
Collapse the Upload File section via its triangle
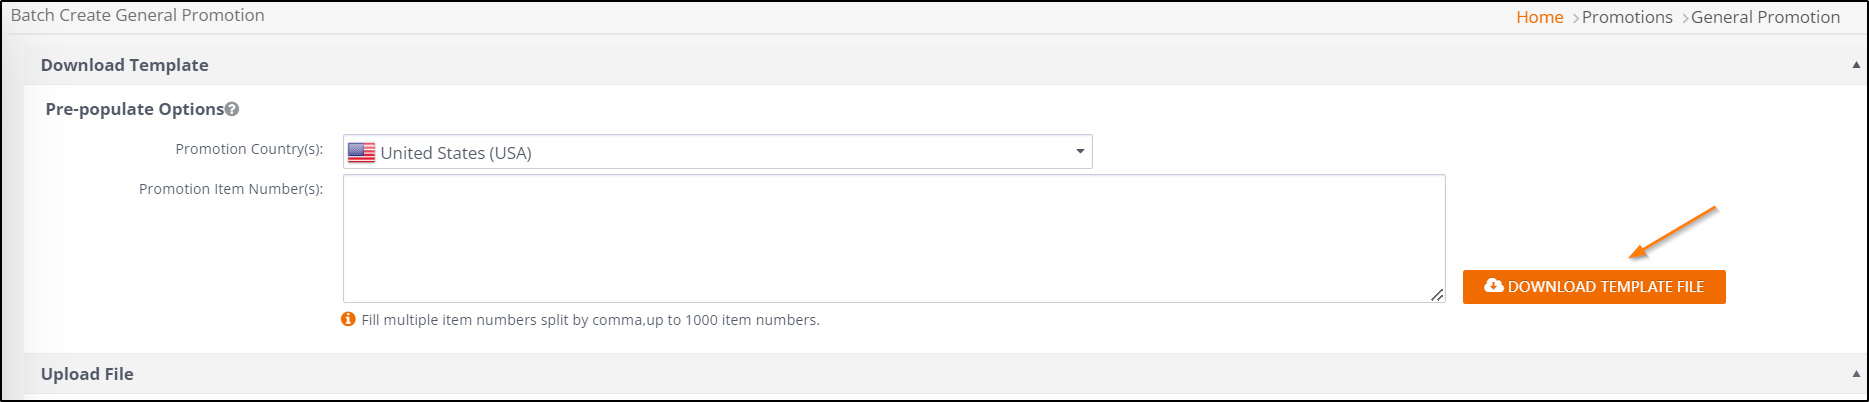coord(1857,374)
